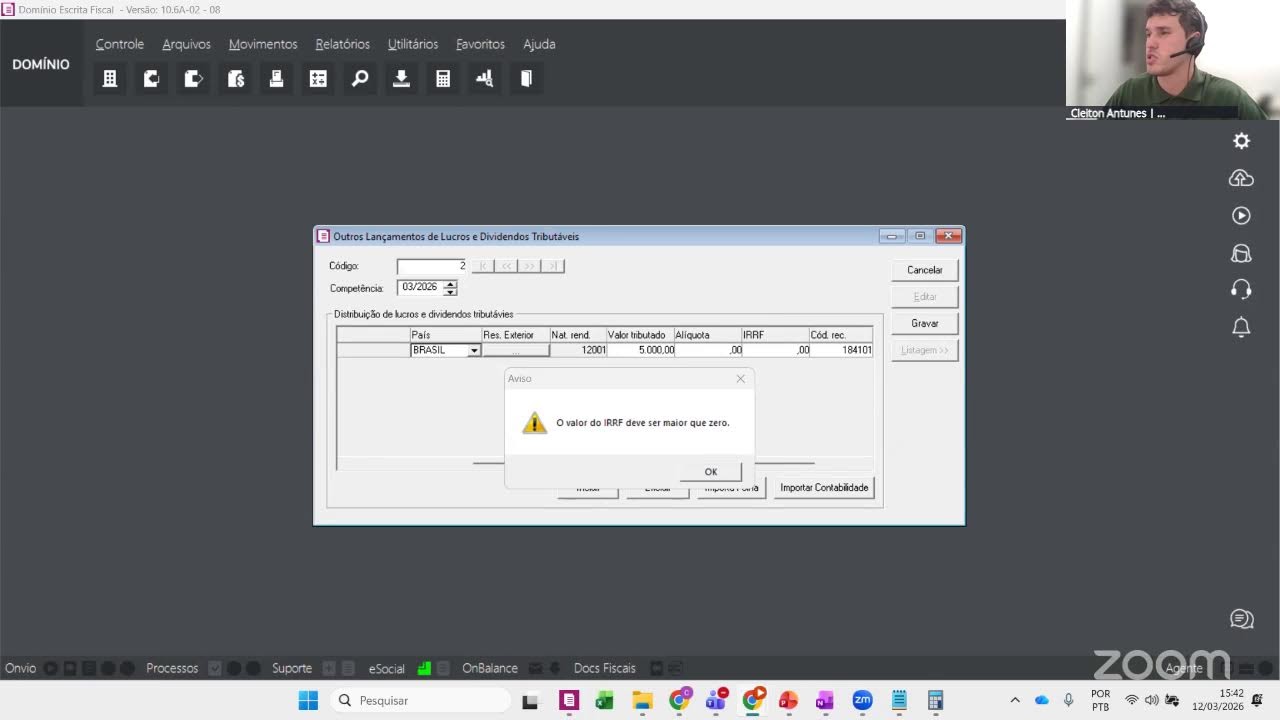Click the Res. Exterior ellipsis button
The height and width of the screenshot is (720, 1280).
click(515, 350)
